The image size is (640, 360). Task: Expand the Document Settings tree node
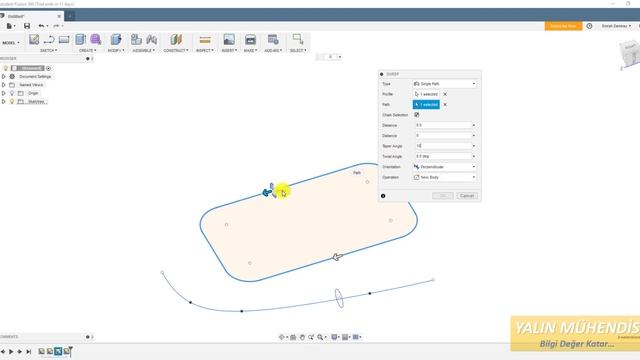4,77
